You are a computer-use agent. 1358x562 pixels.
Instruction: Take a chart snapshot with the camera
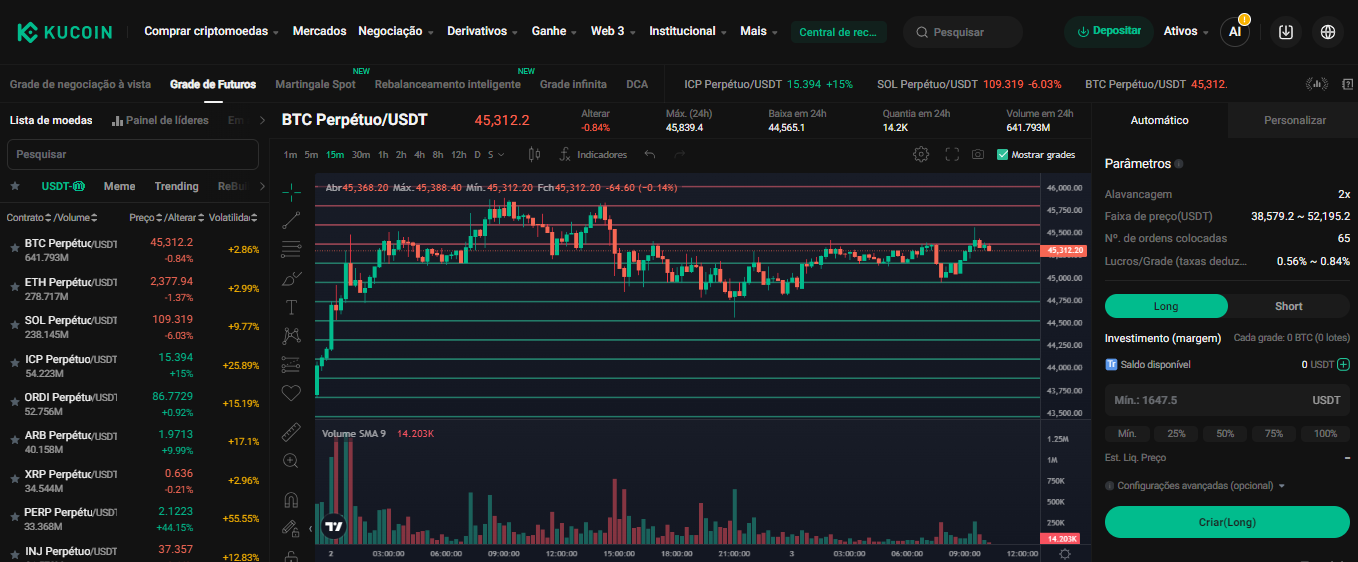(977, 154)
